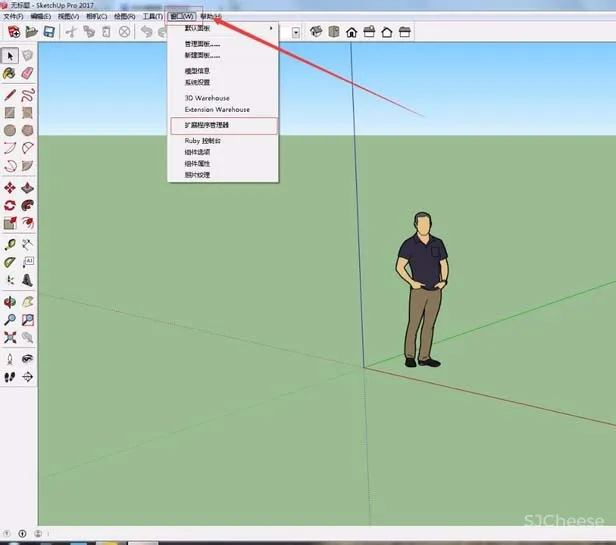The height and width of the screenshot is (545, 616).
Task: Select 3D Warehouse menu entry
Action: pyautogui.click(x=207, y=98)
